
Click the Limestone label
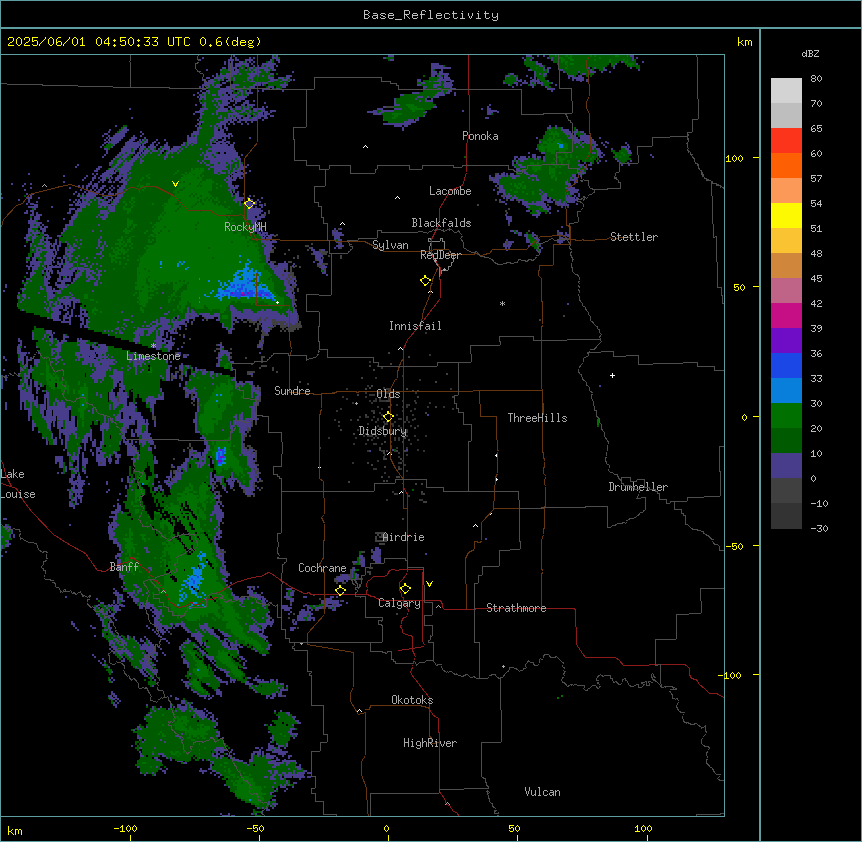pyautogui.click(x=153, y=356)
